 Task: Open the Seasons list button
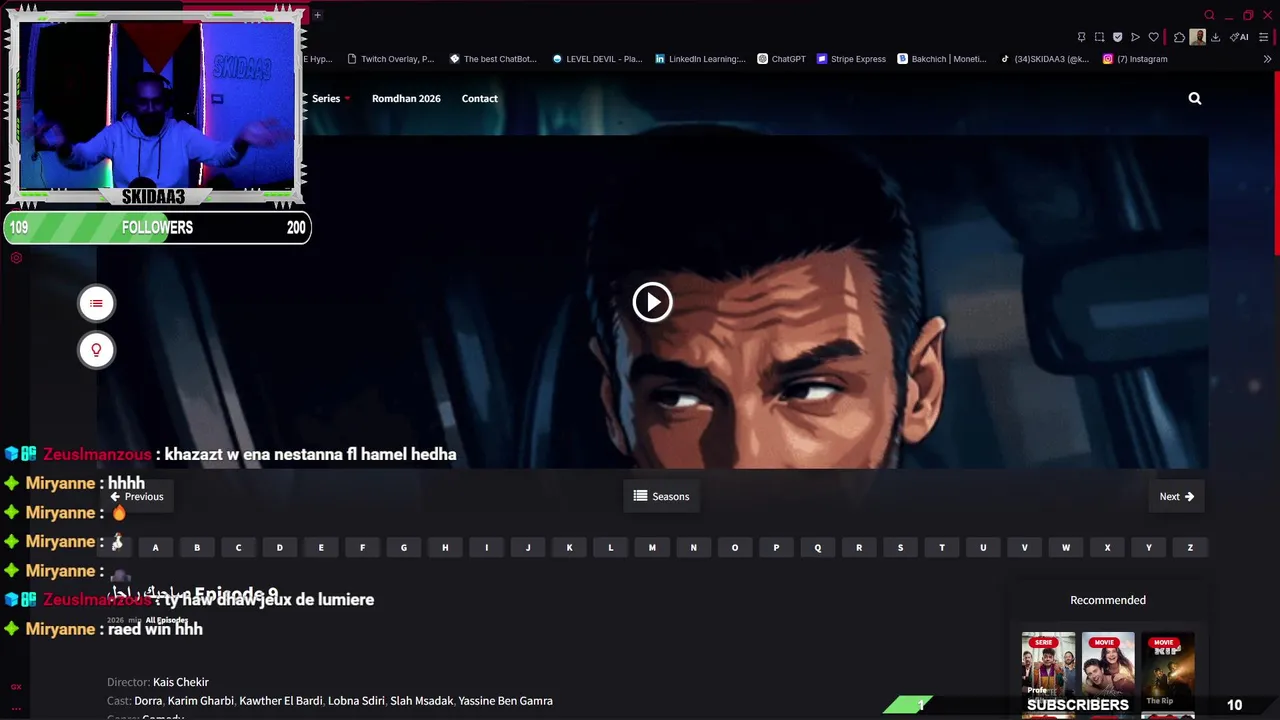point(662,496)
